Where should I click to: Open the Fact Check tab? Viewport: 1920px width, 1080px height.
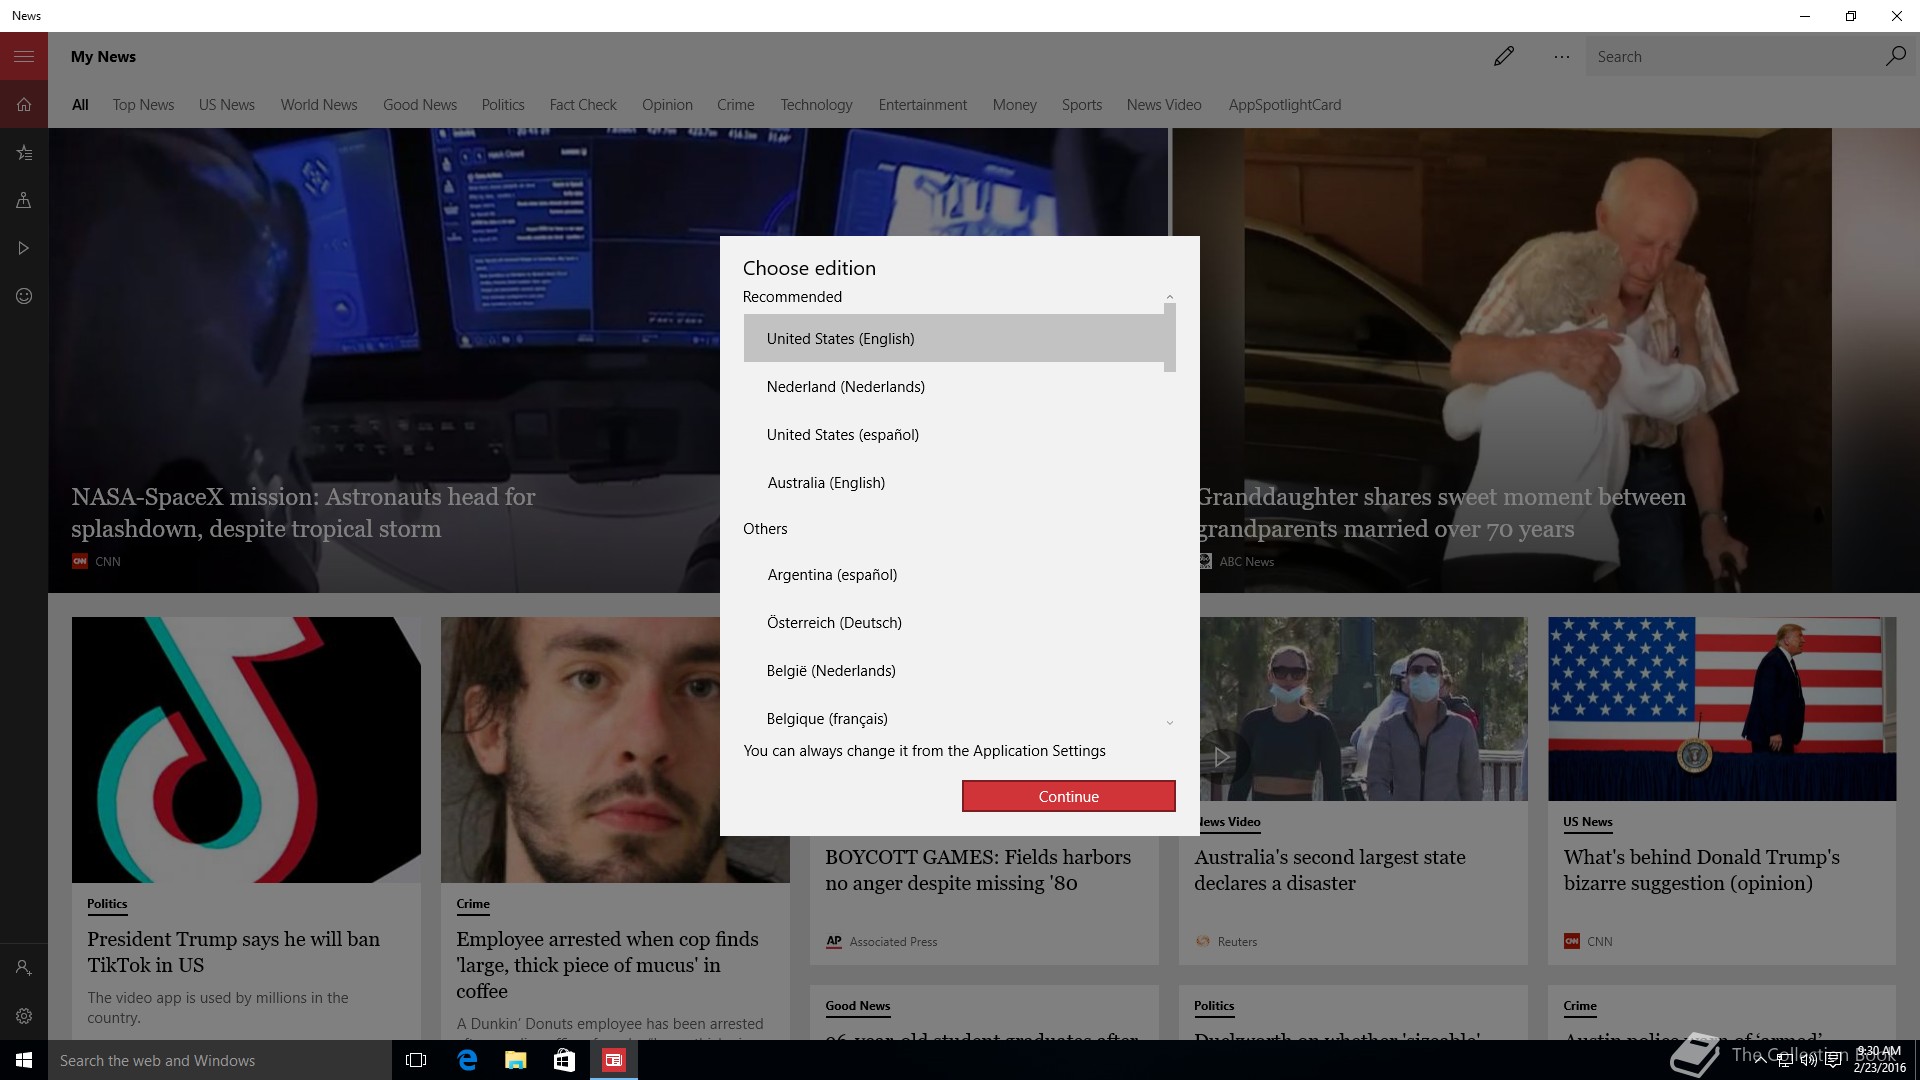pyautogui.click(x=583, y=105)
